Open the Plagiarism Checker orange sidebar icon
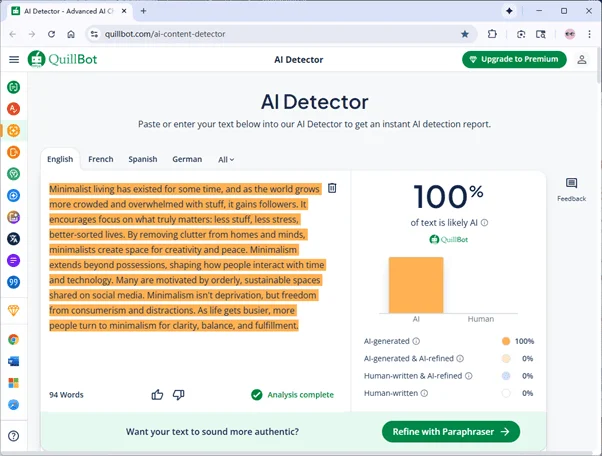The width and height of the screenshot is (602, 456). pos(13,152)
